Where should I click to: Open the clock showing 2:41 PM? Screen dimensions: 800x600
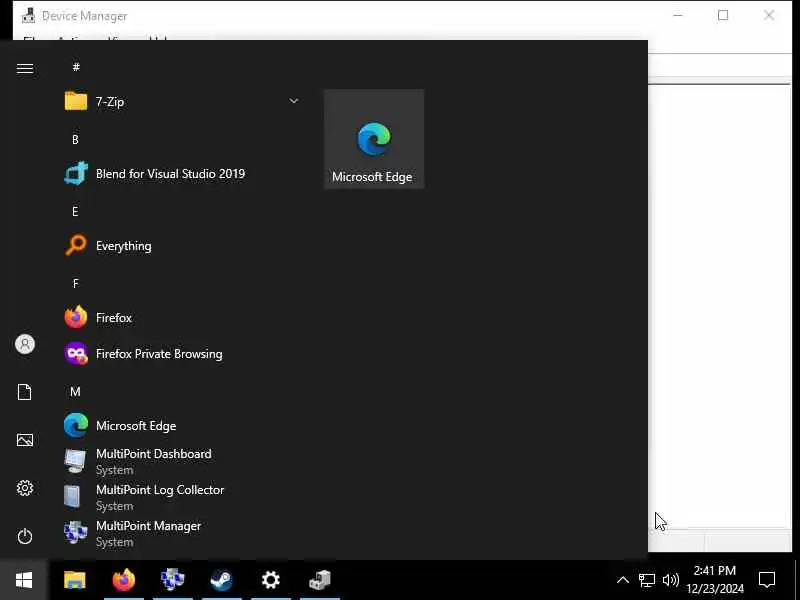tap(715, 580)
